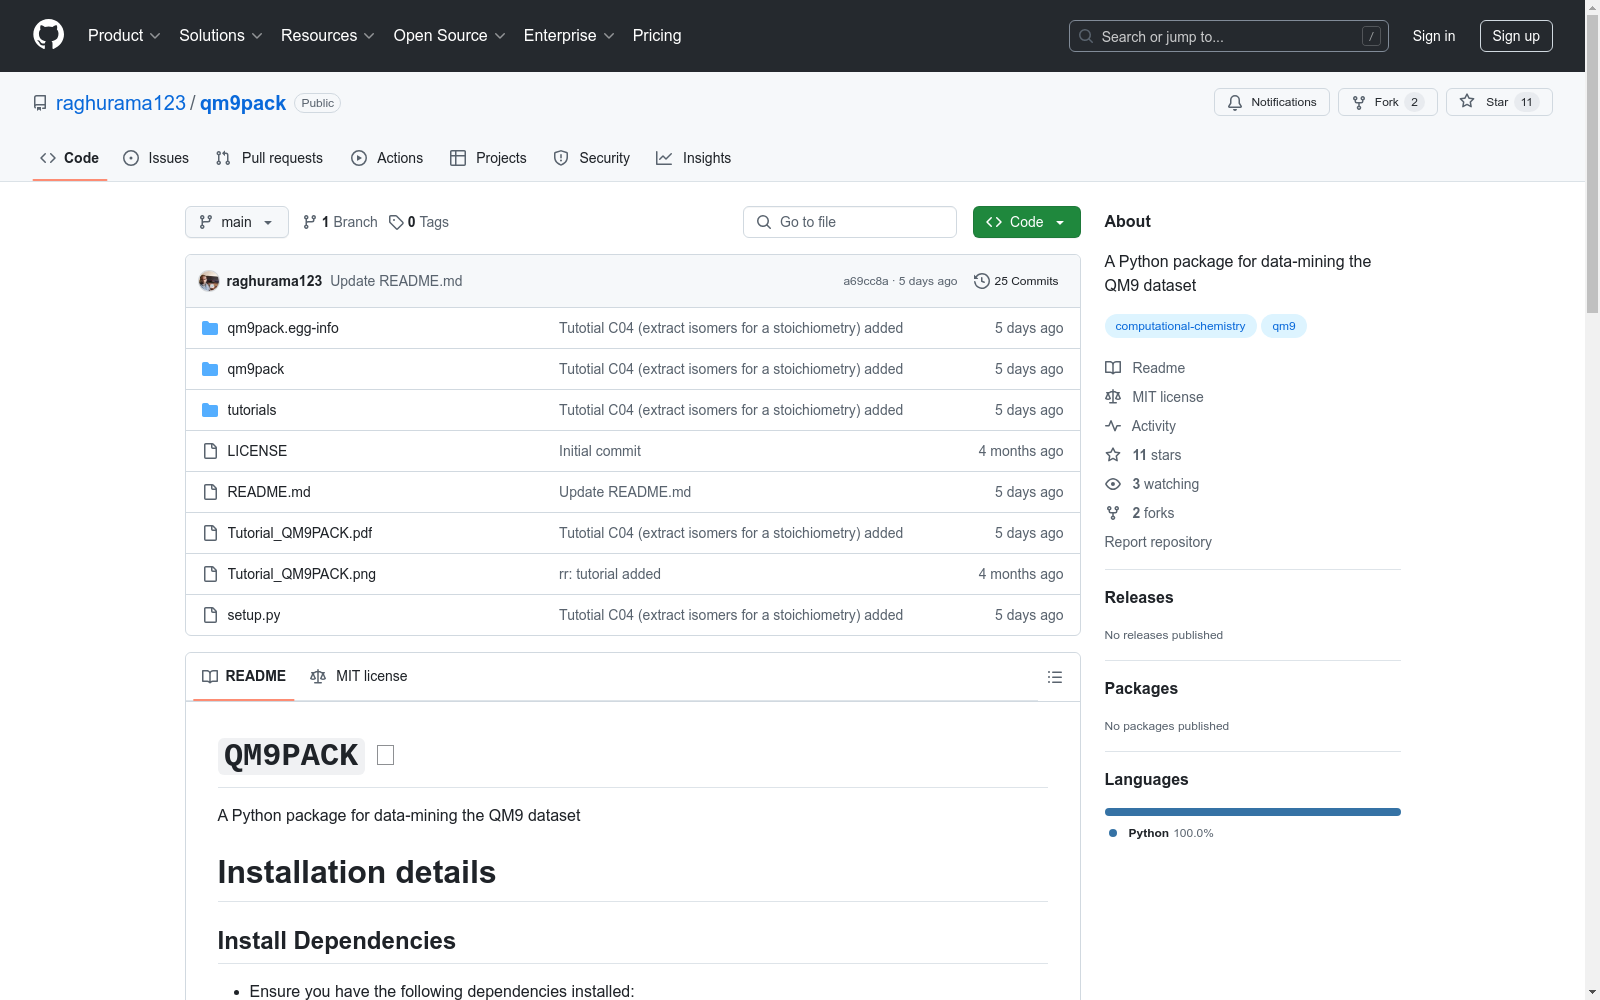Expand the main branch dropdown
Viewport: 1600px width, 1000px height.
[x=236, y=222]
